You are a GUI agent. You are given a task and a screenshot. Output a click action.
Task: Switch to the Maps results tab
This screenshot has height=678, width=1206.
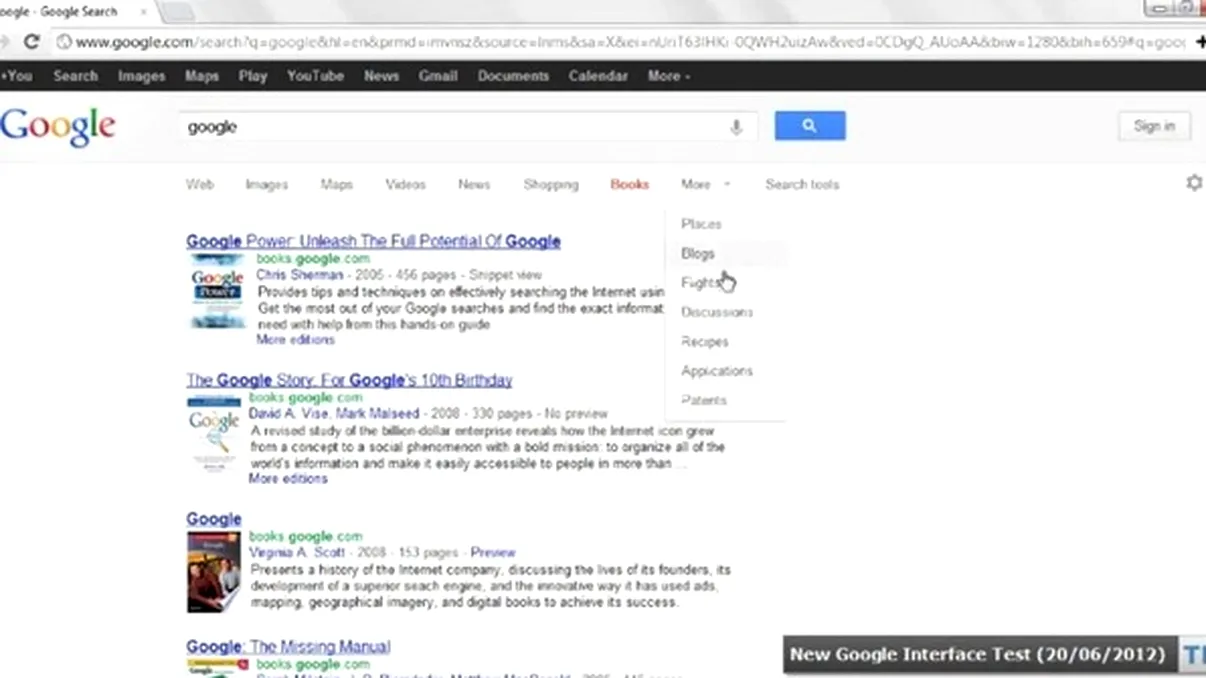[337, 185]
